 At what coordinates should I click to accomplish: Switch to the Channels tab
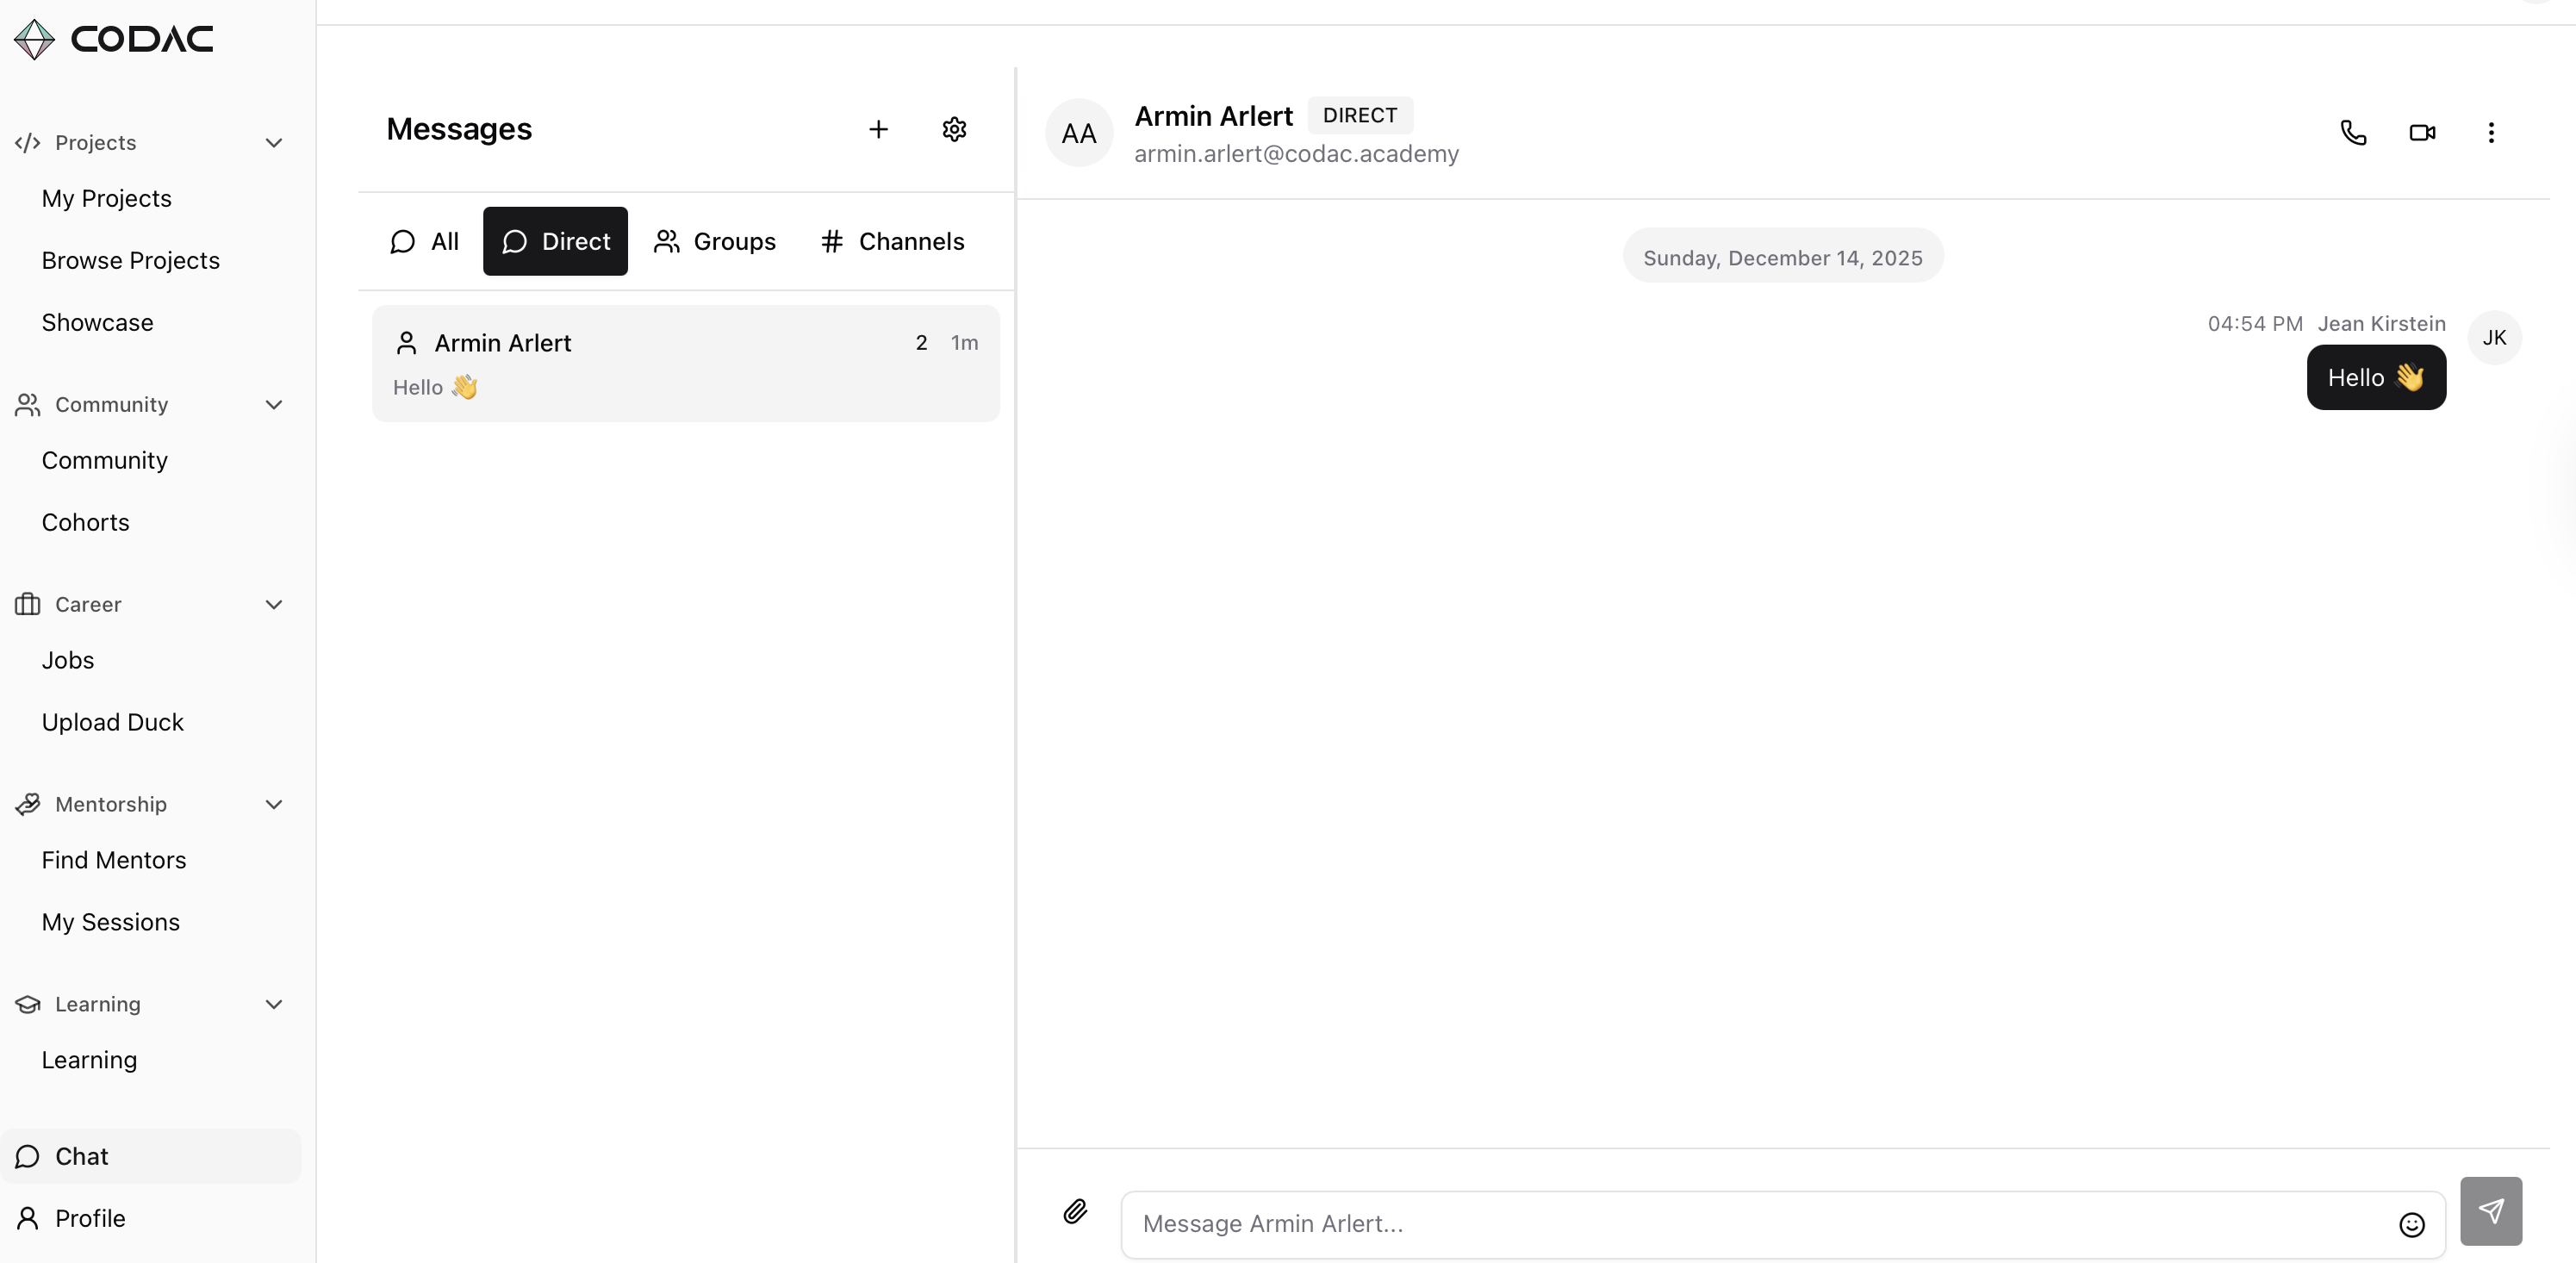pos(892,241)
